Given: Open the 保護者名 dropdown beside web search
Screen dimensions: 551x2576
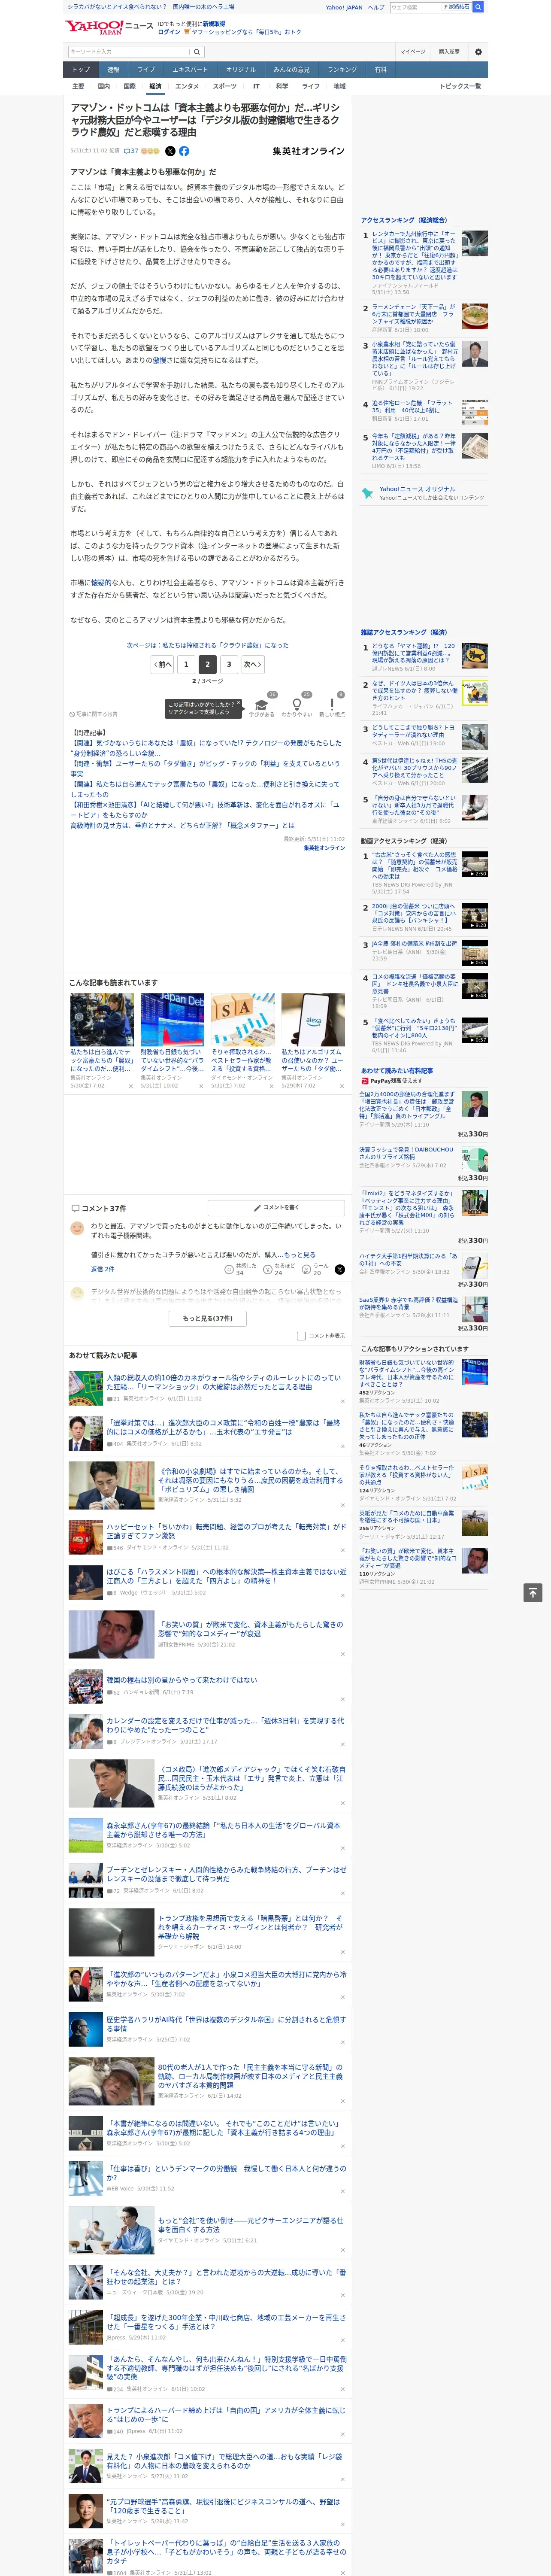Looking at the screenshot, I should coord(457,7).
